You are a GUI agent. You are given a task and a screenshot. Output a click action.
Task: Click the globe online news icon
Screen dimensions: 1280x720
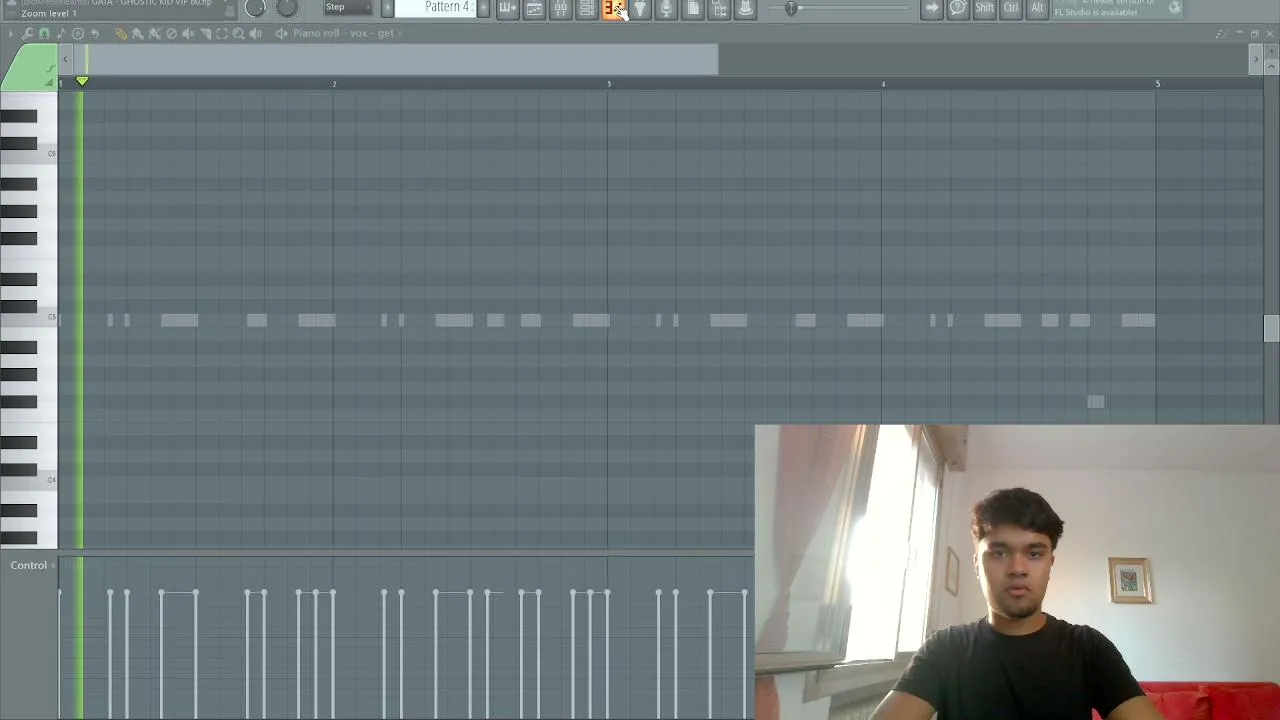(x=1175, y=8)
